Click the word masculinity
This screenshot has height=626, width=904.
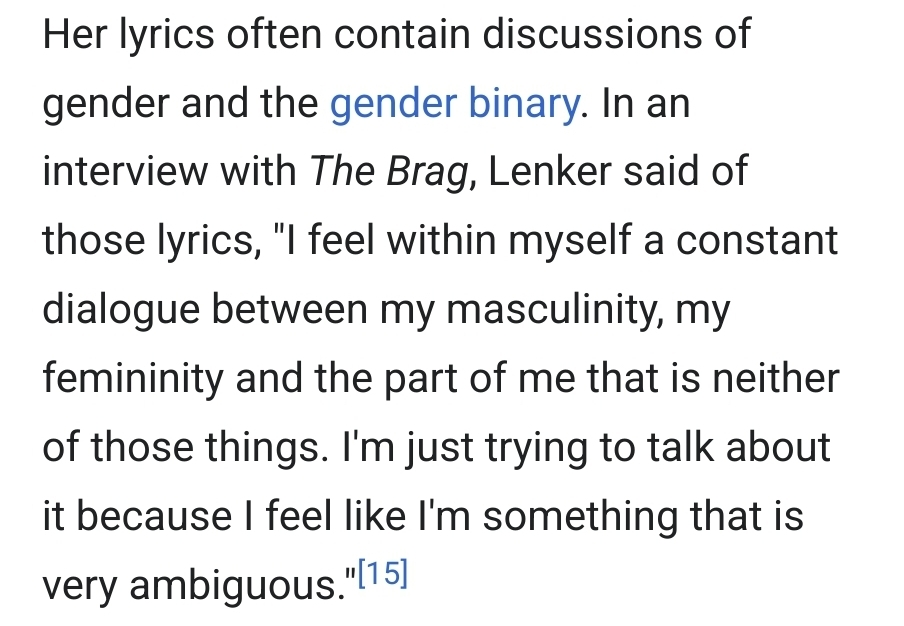[554, 310]
